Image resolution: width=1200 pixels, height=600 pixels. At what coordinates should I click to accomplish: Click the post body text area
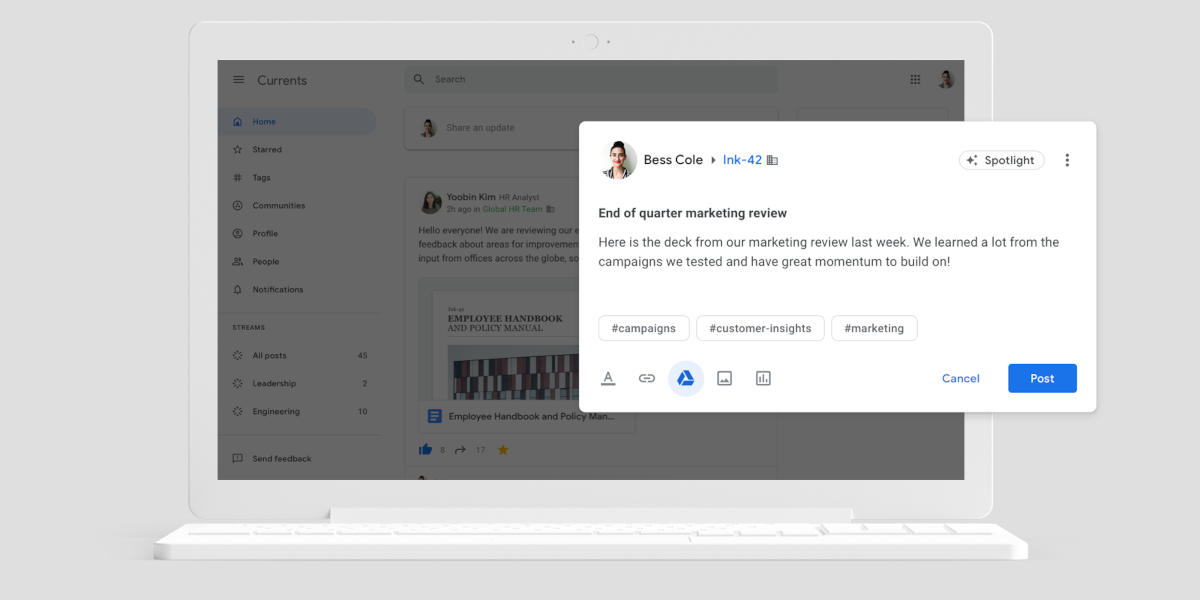click(x=828, y=252)
